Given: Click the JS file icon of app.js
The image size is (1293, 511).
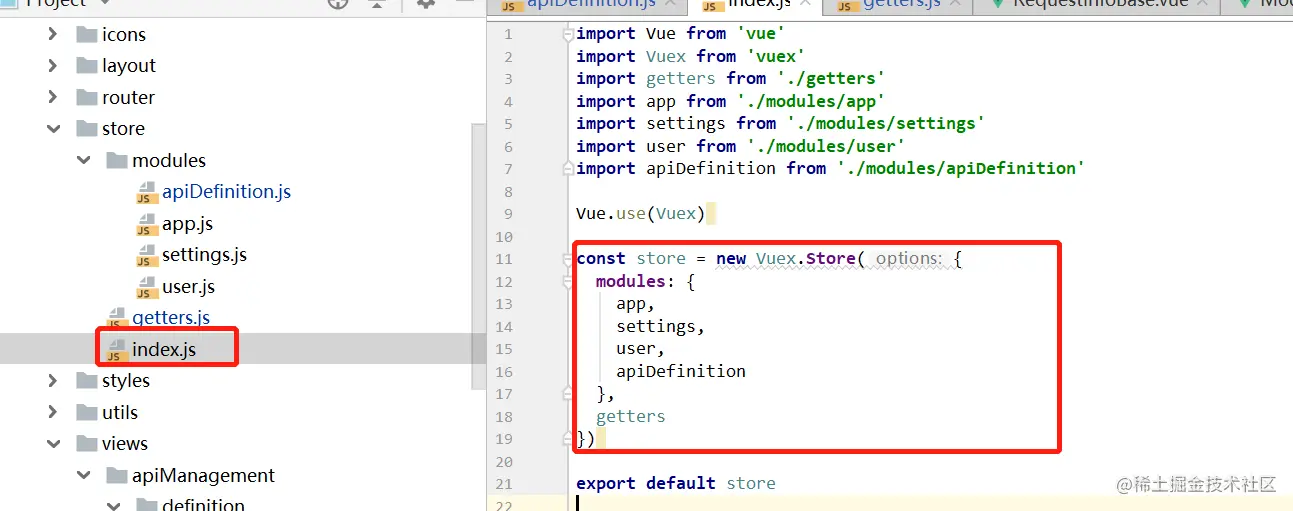Looking at the screenshot, I should (146, 224).
